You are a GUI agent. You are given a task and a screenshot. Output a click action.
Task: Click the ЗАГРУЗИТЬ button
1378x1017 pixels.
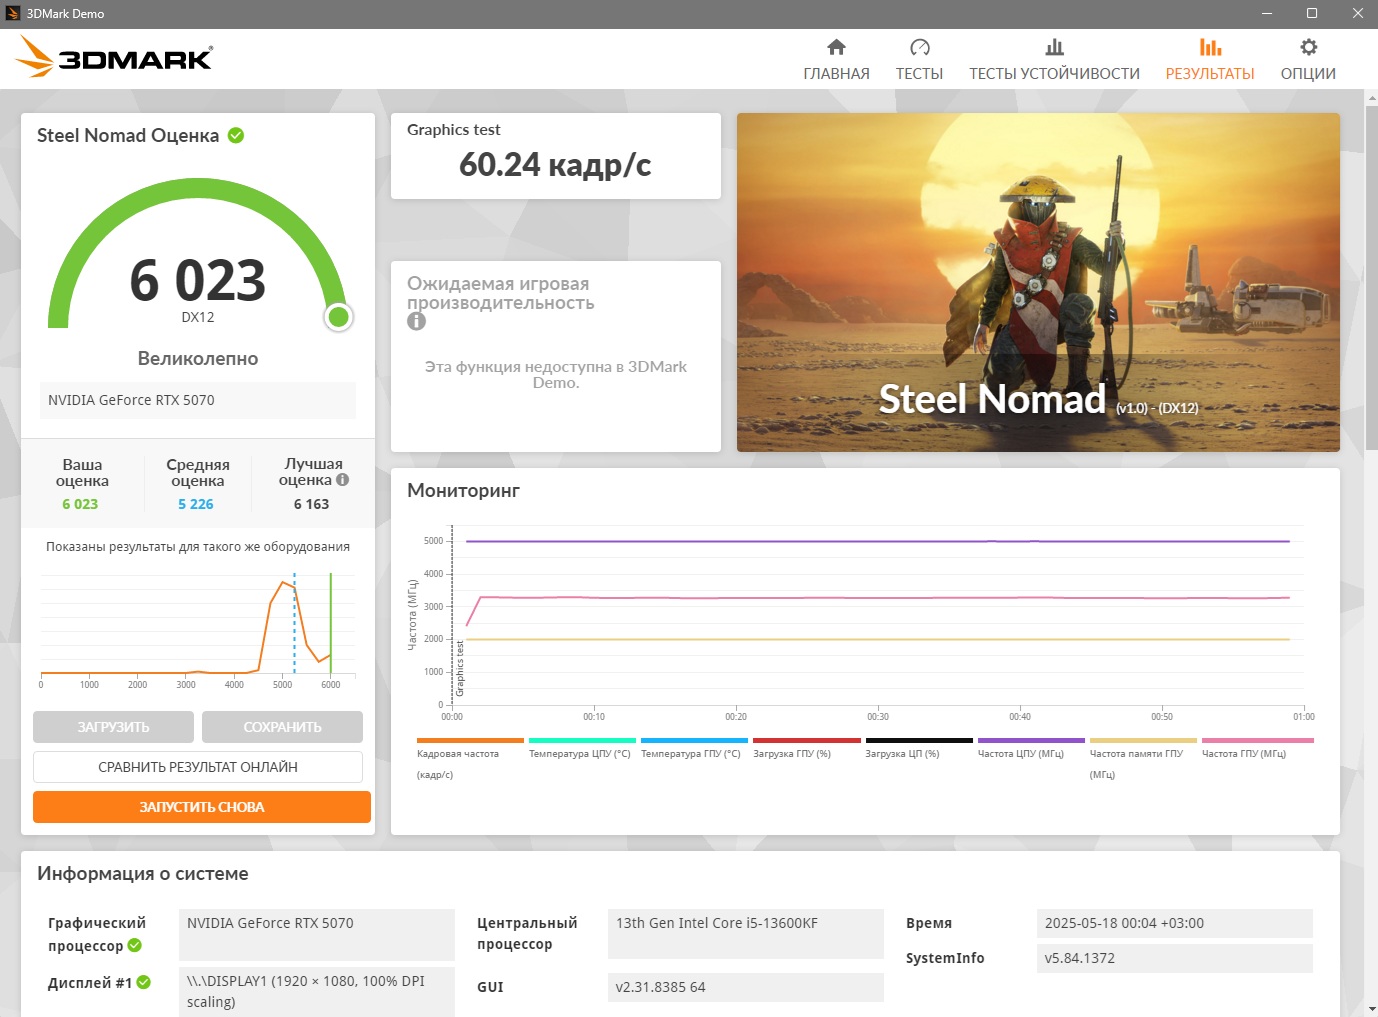coord(113,727)
